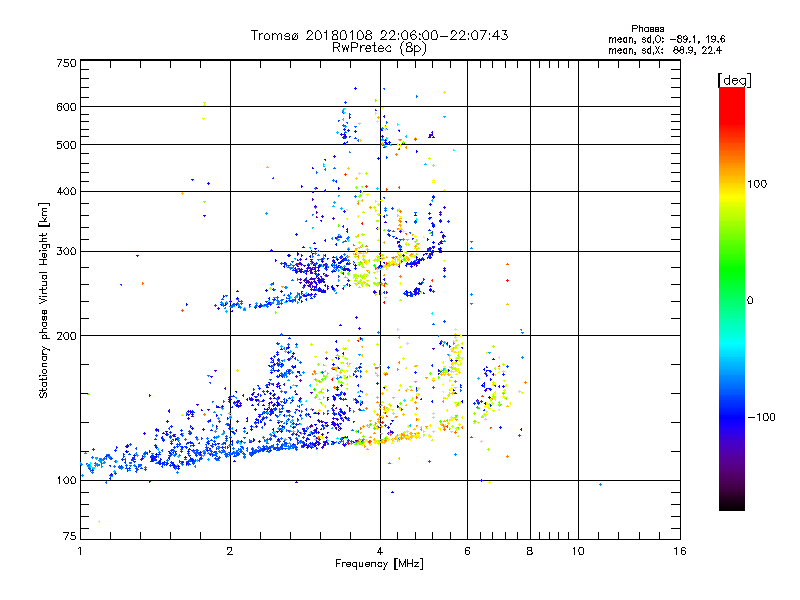
Task: Click the isolated blue point near 11 MHz
Action: (x=601, y=484)
